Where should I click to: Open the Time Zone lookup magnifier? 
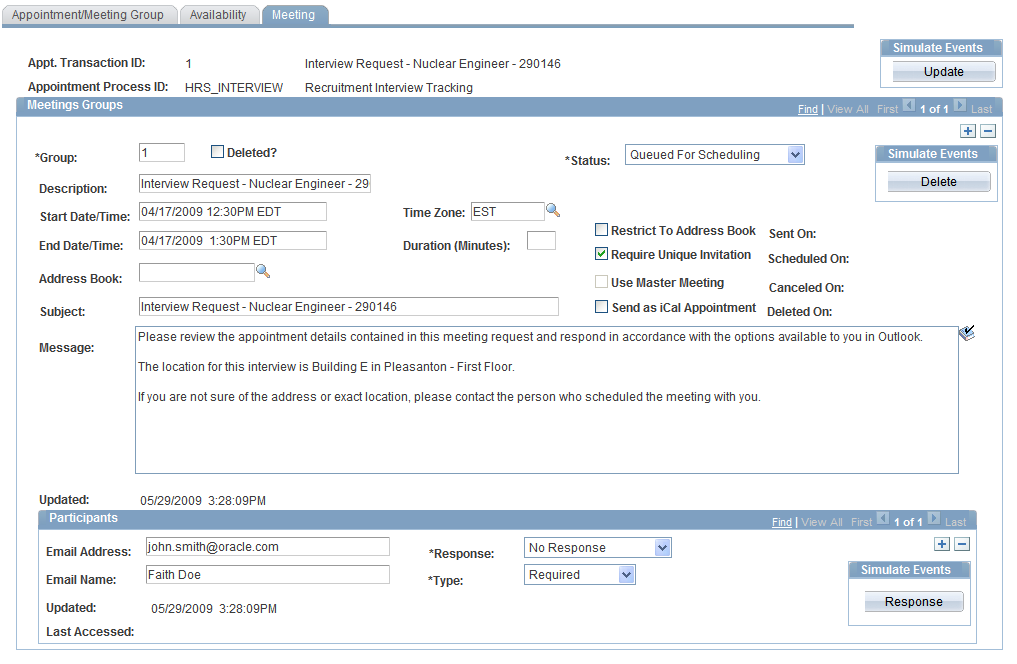553,210
